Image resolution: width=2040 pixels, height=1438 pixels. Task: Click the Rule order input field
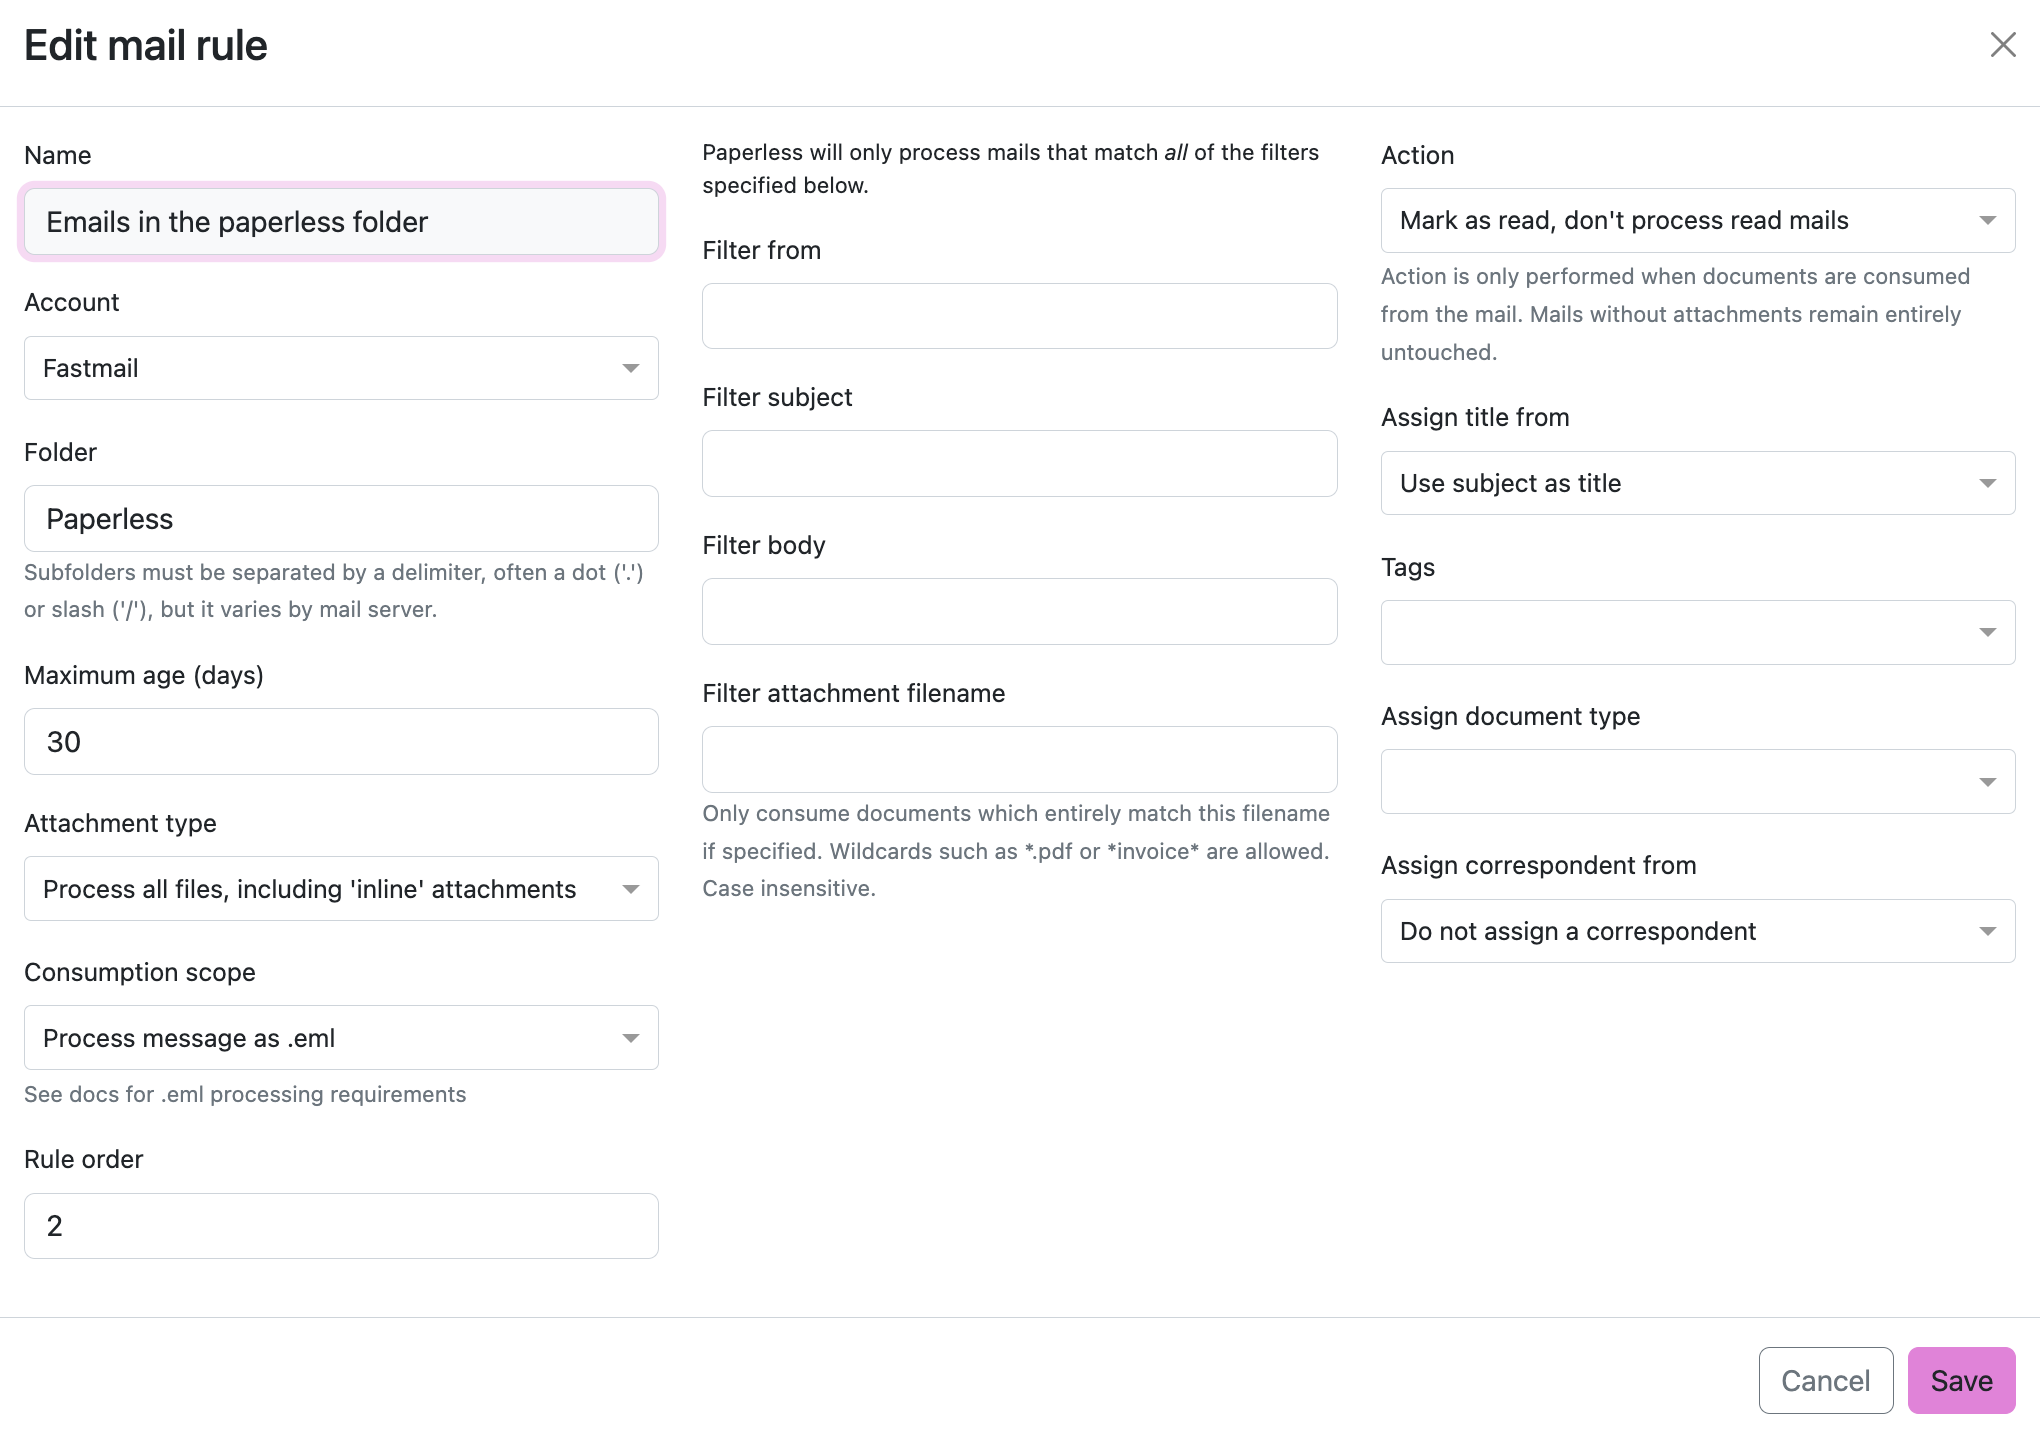340,1226
